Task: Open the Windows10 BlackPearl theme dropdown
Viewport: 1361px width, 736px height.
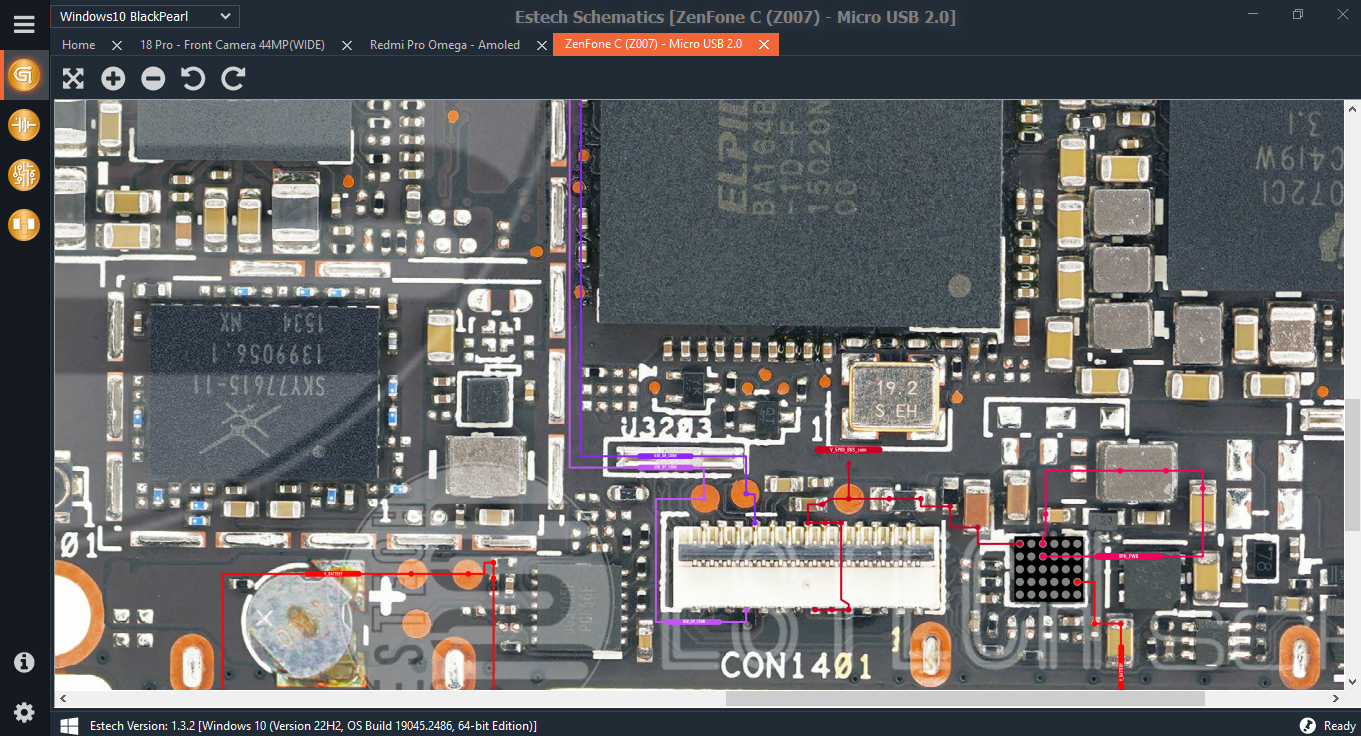Action: (145, 16)
